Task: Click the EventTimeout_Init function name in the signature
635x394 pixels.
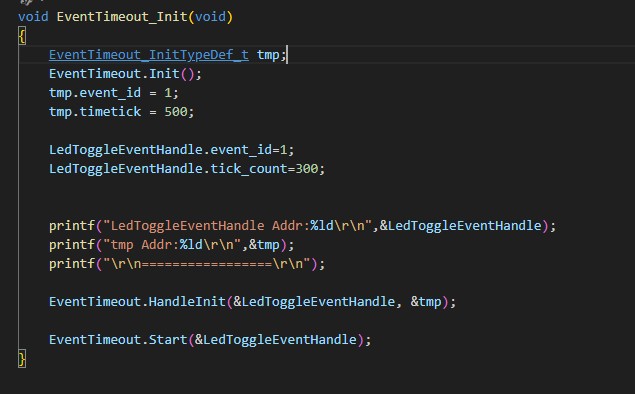Action: [122, 17]
